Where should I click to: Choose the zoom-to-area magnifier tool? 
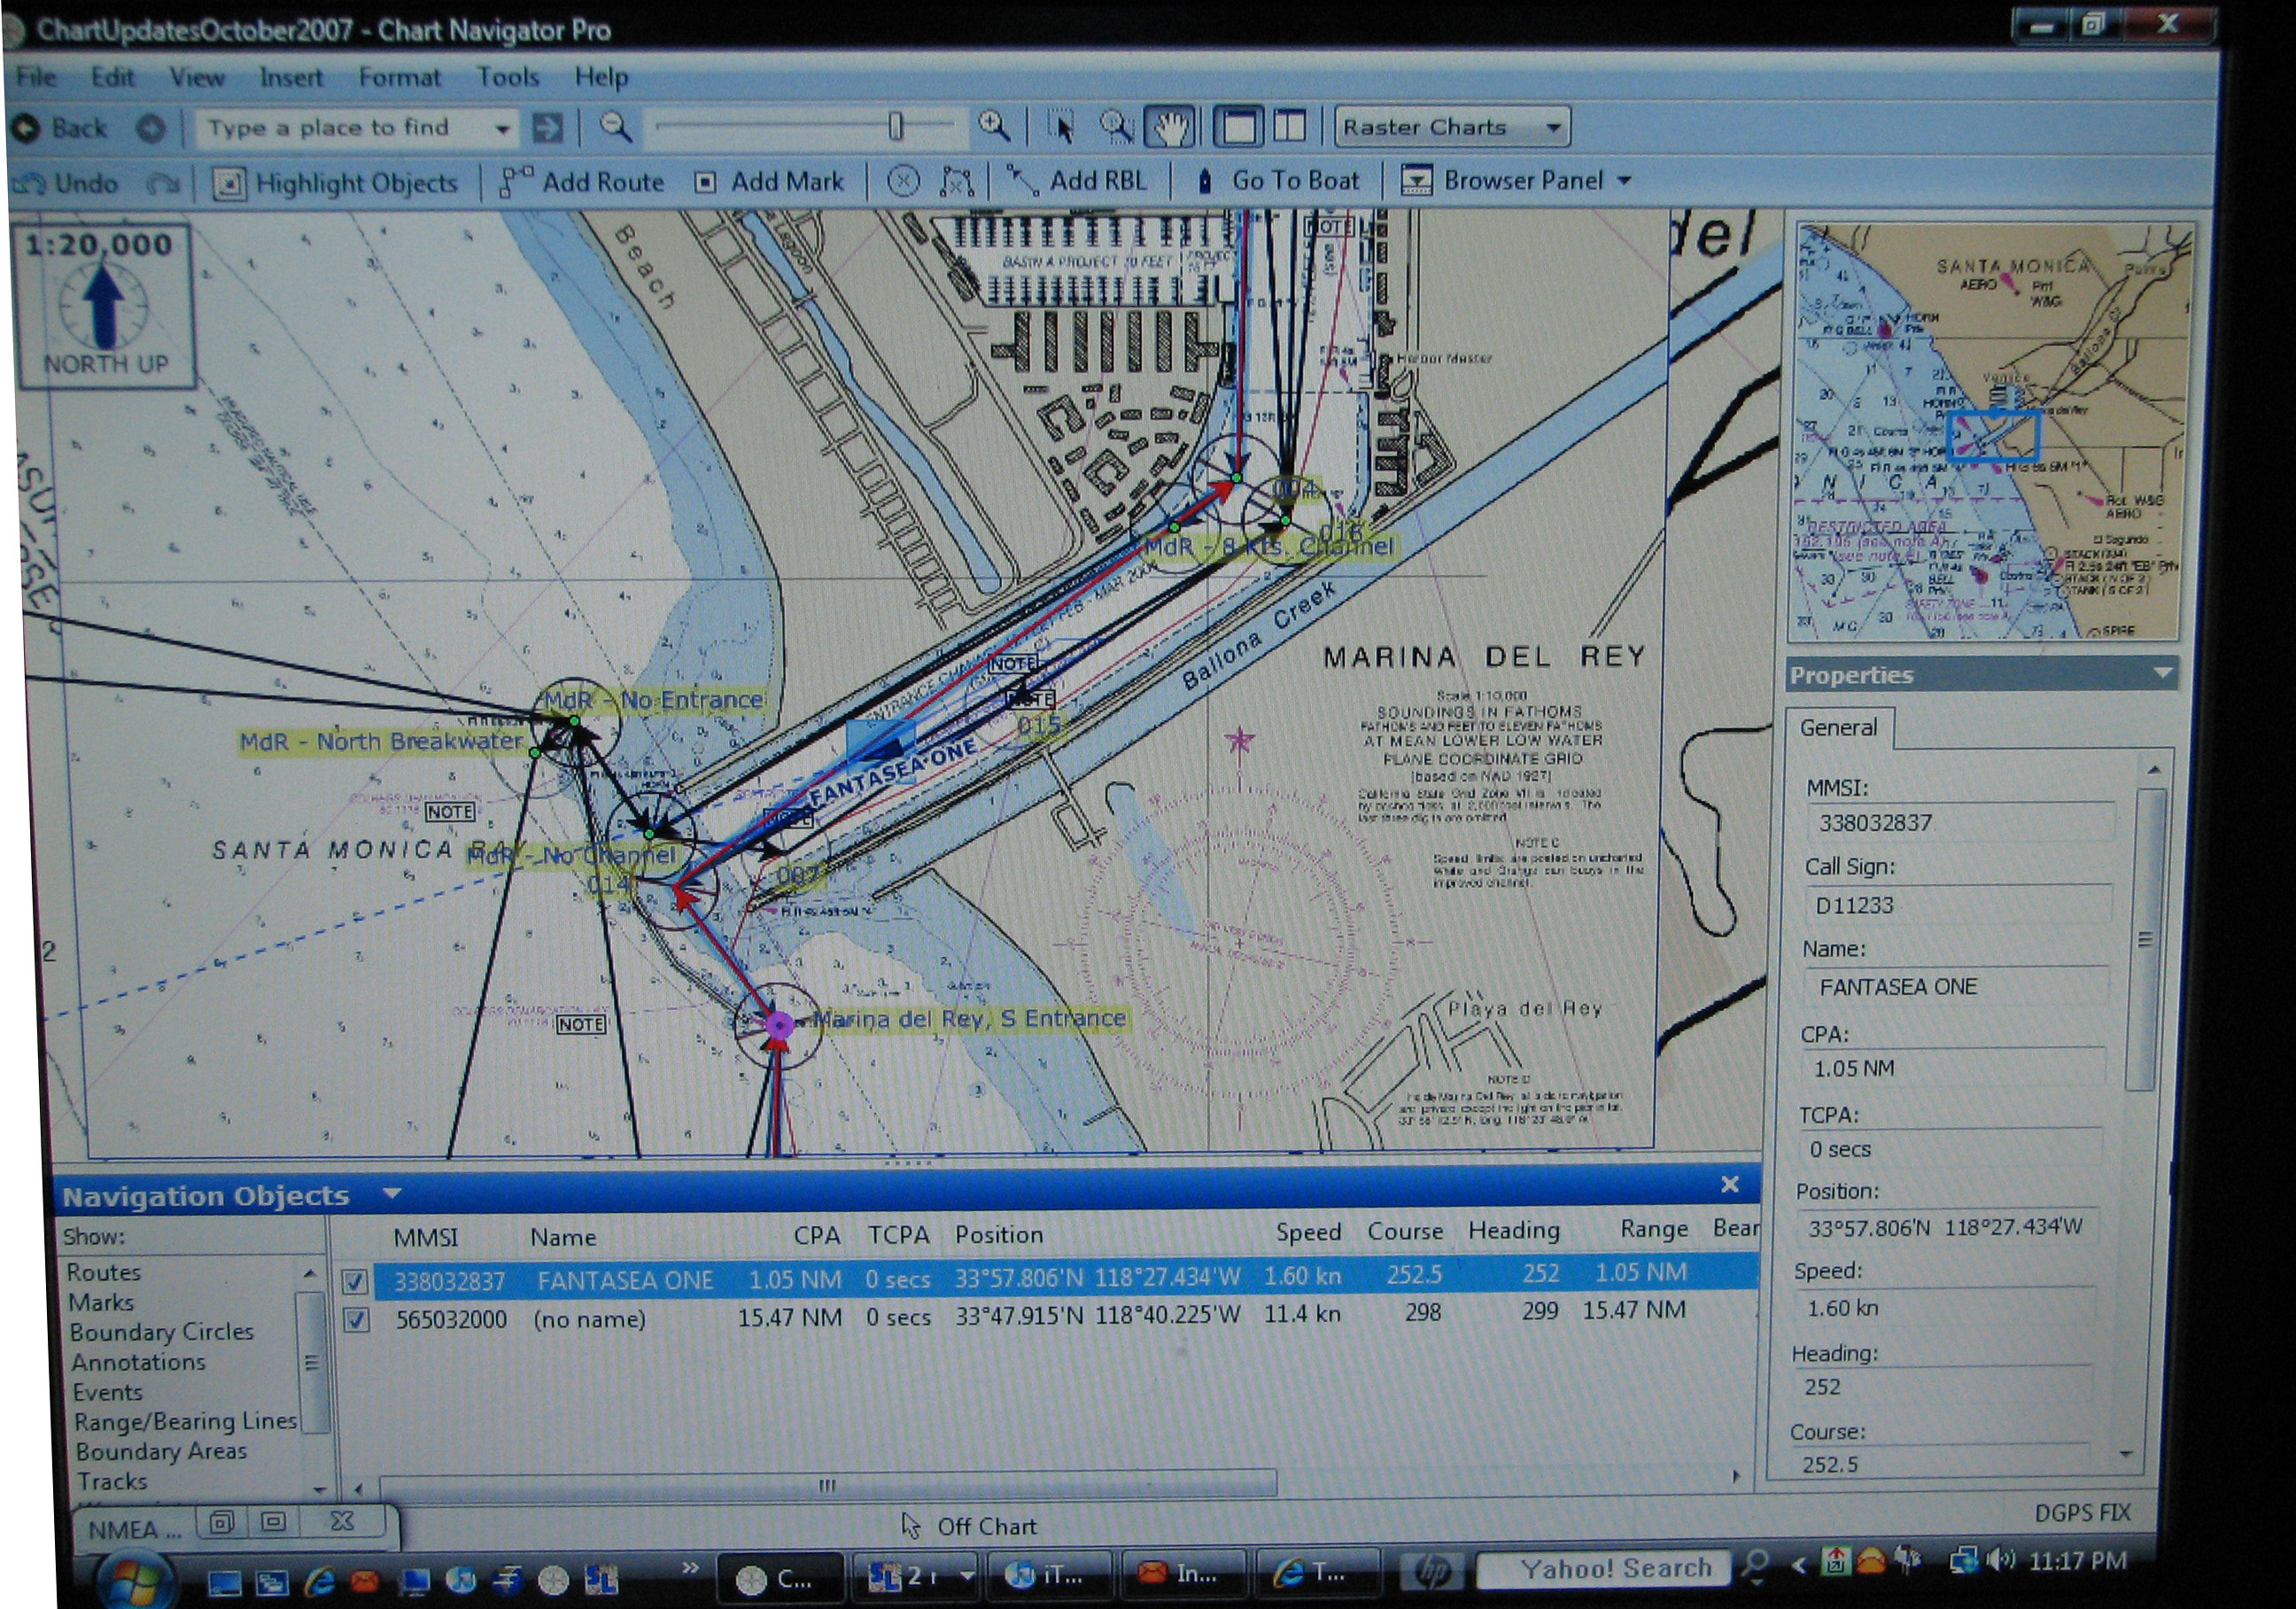pos(1115,127)
